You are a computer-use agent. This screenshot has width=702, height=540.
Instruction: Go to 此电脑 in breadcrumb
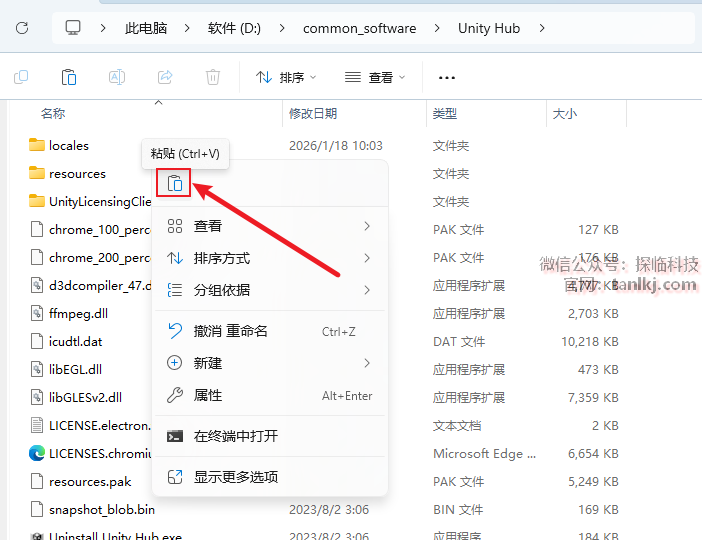point(146,28)
